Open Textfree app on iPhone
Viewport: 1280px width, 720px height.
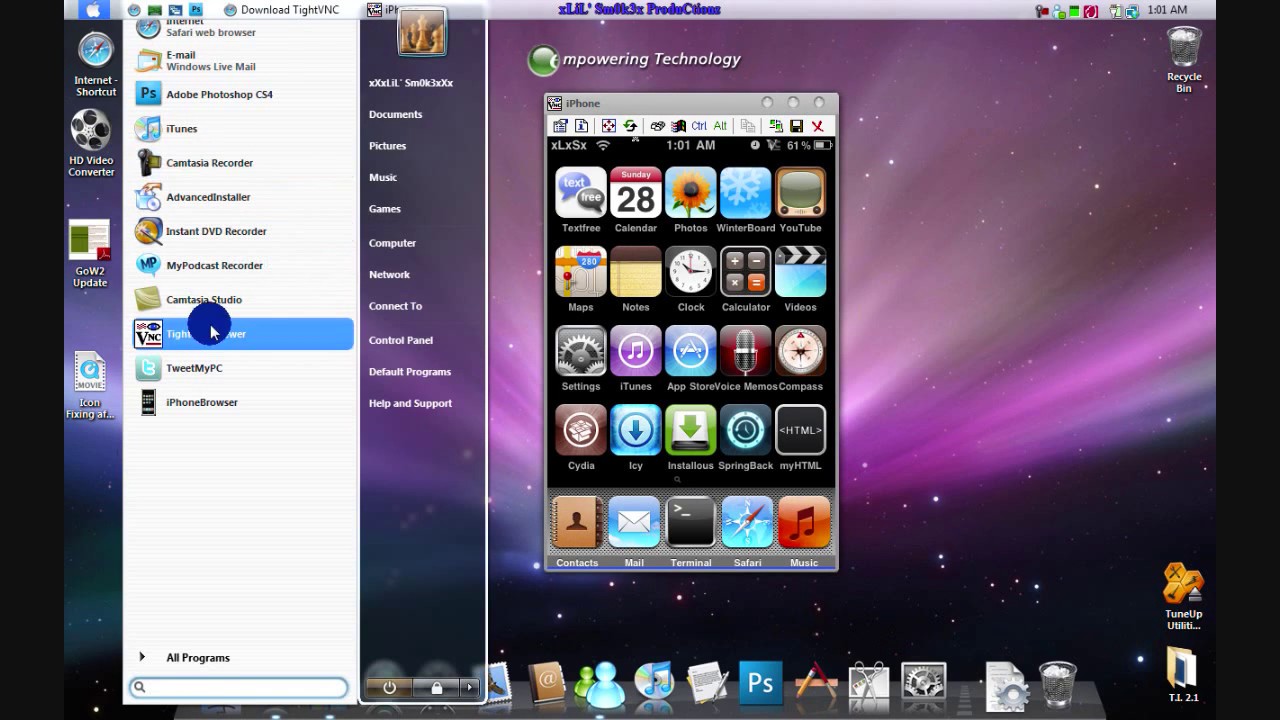581,192
